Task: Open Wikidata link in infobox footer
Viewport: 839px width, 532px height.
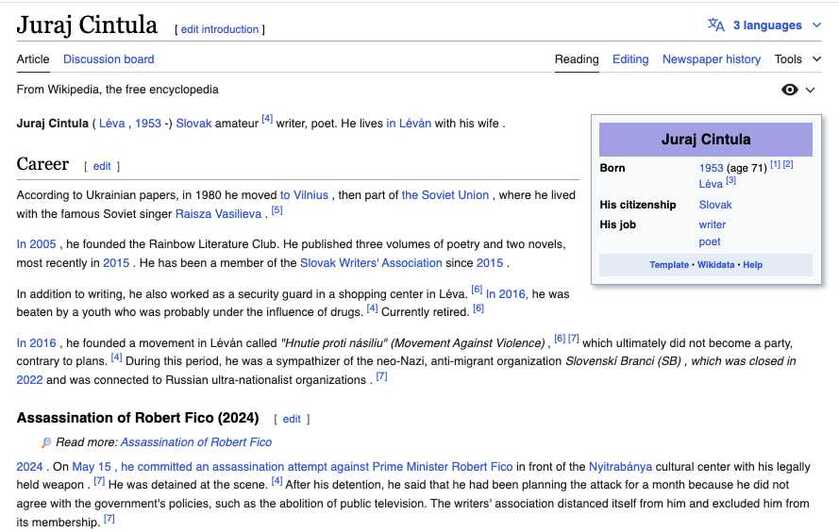Action: [x=716, y=264]
